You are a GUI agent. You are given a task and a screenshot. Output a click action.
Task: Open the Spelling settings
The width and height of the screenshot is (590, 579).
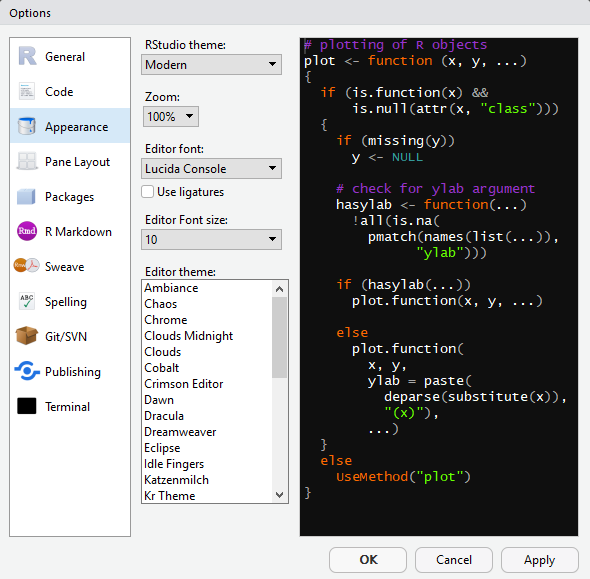70,301
